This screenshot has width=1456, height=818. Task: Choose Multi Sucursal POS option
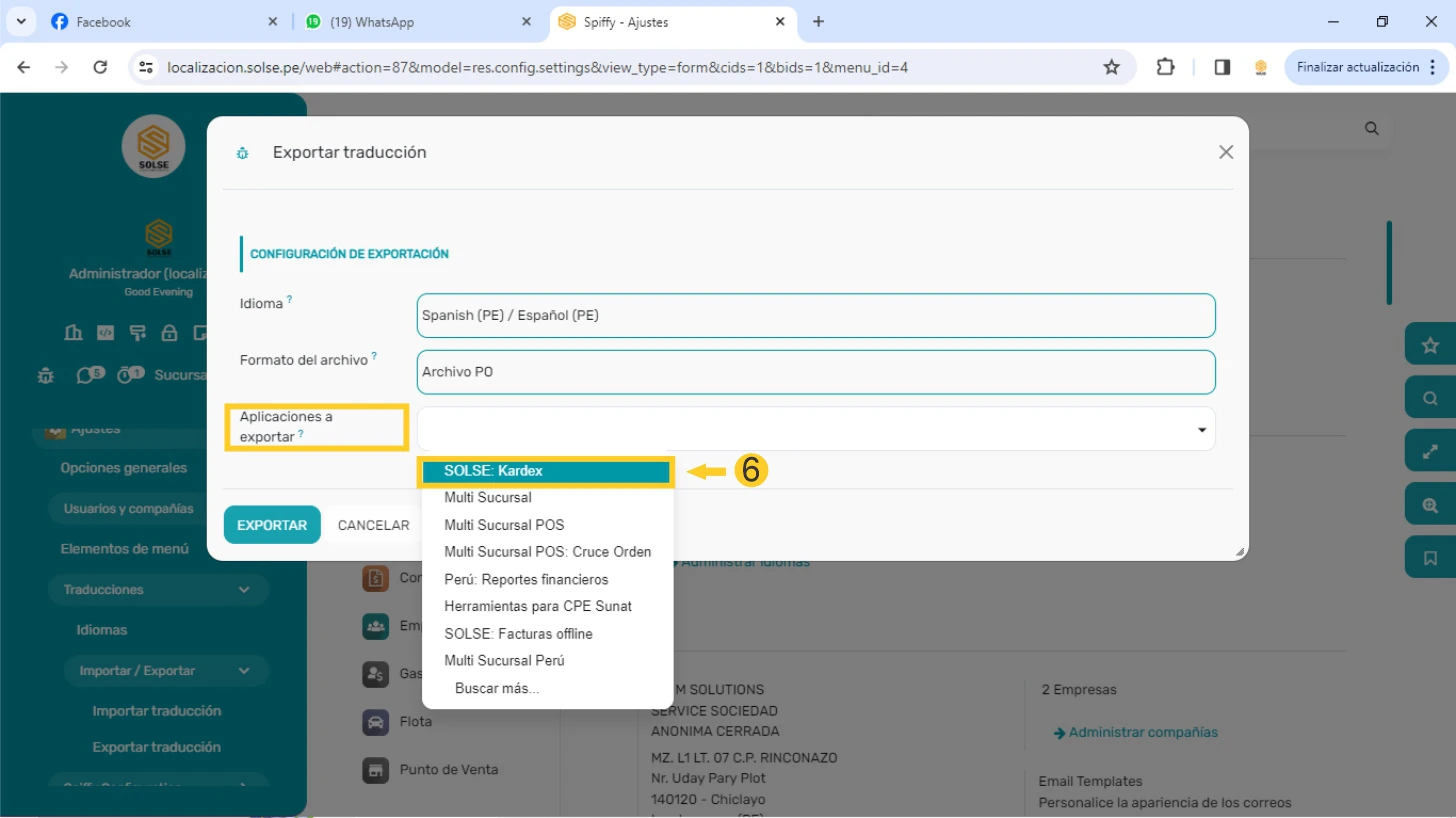[504, 525]
